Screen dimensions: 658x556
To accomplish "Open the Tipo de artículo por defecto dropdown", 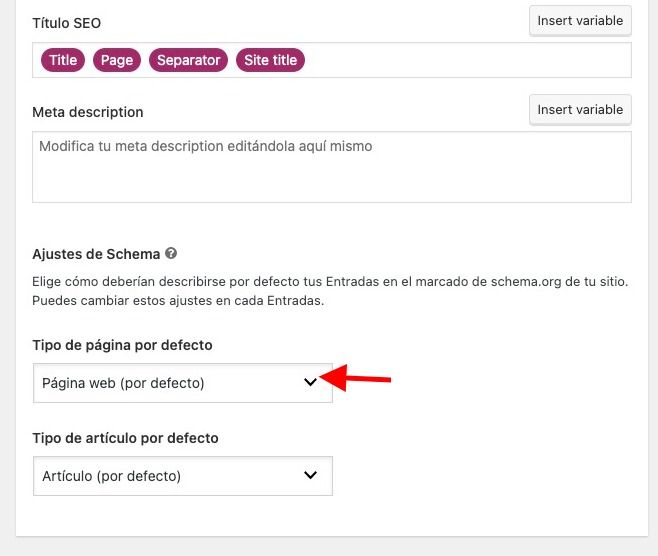I will [x=183, y=476].
